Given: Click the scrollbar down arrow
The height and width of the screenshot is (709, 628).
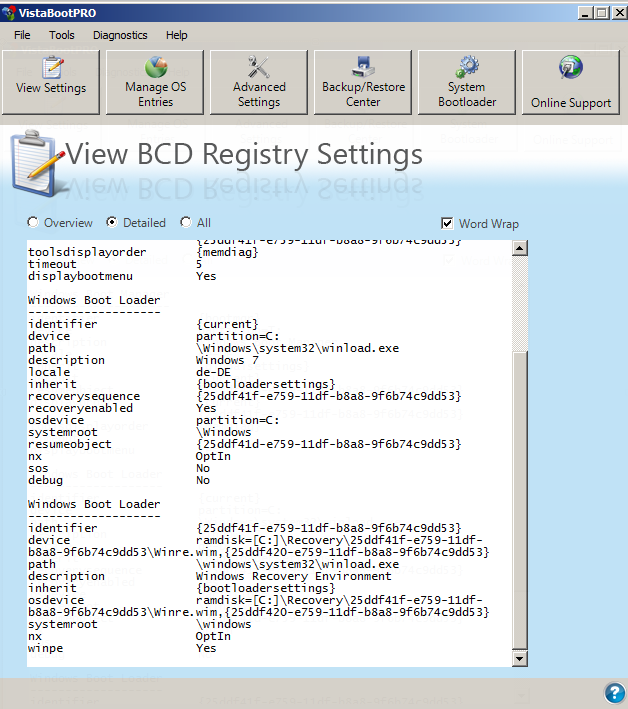Looking at the screenshot, I should point(519,659).
